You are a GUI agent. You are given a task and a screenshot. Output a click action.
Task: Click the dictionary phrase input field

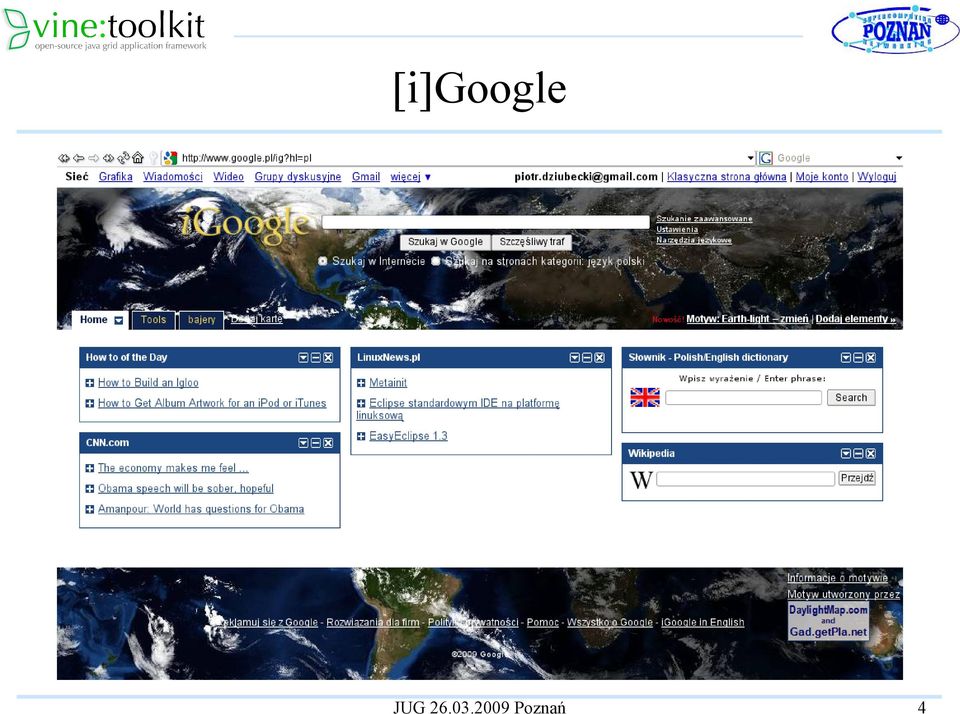(743, 397)
